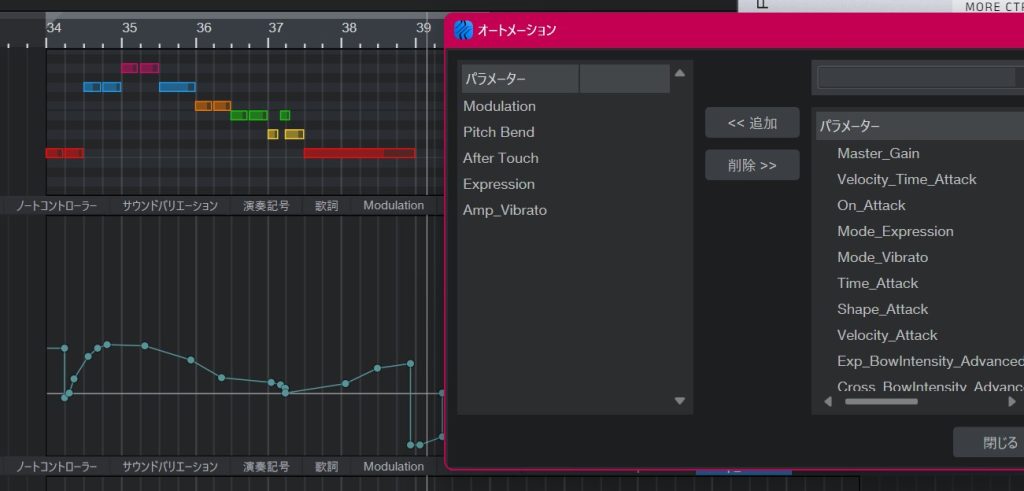
Task: Click the left arrow of the horizontal scrollbar
Action: (x=828, y=401)
